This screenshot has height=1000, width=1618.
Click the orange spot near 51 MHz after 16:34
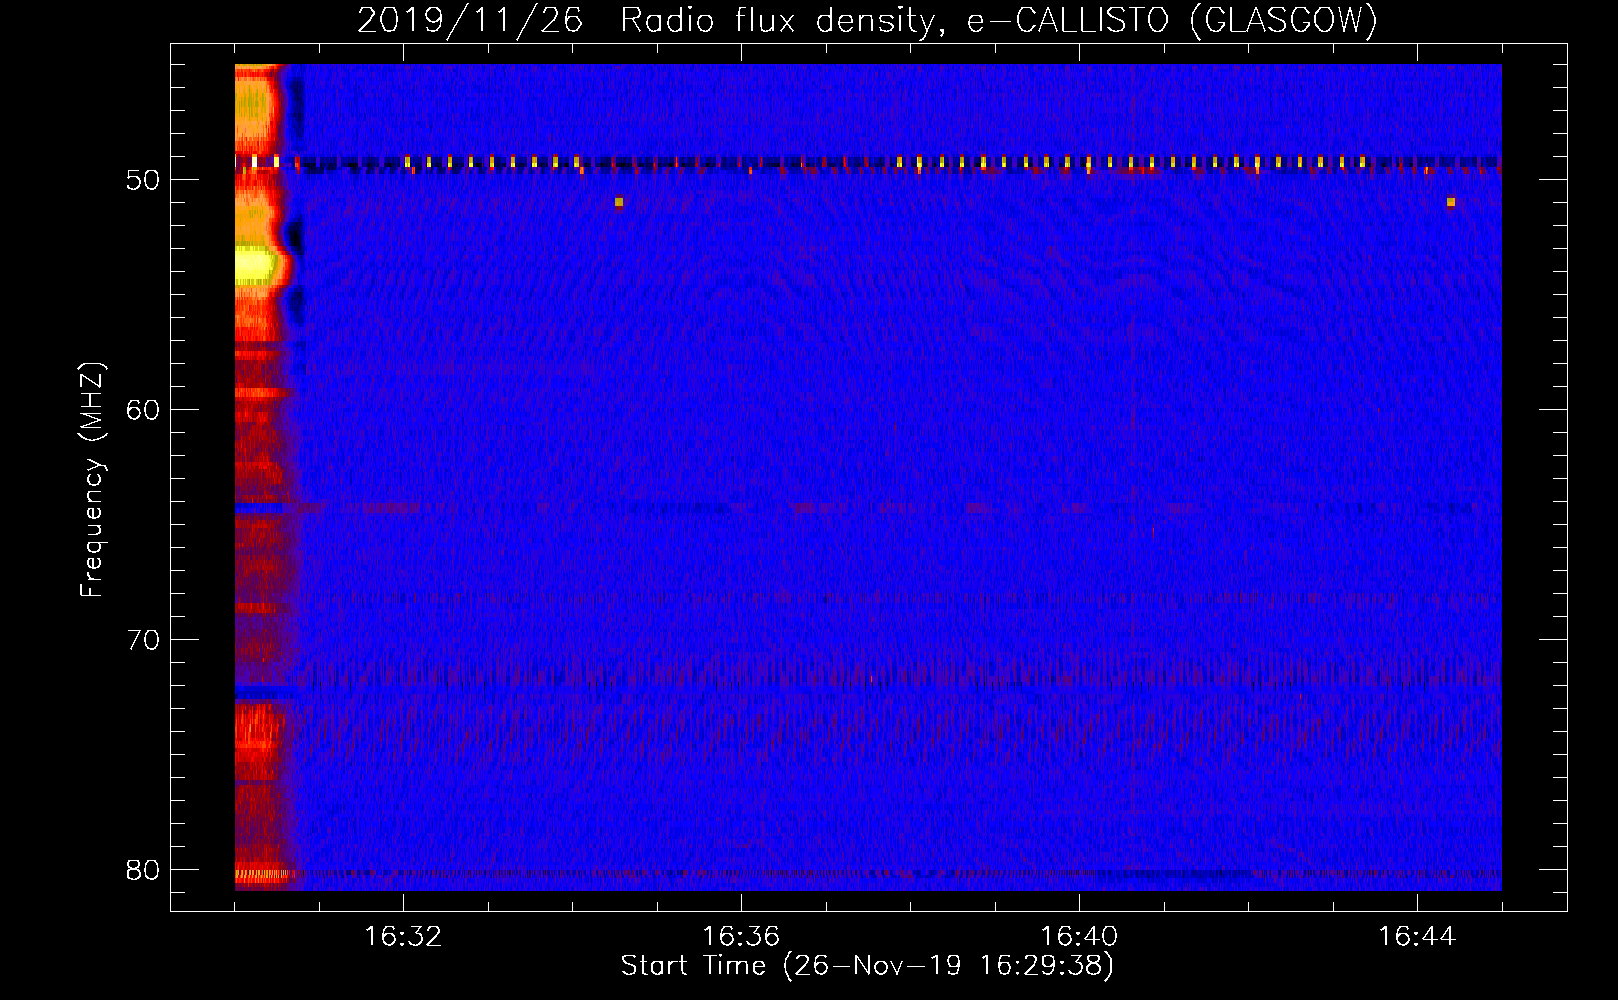[619, 202]
